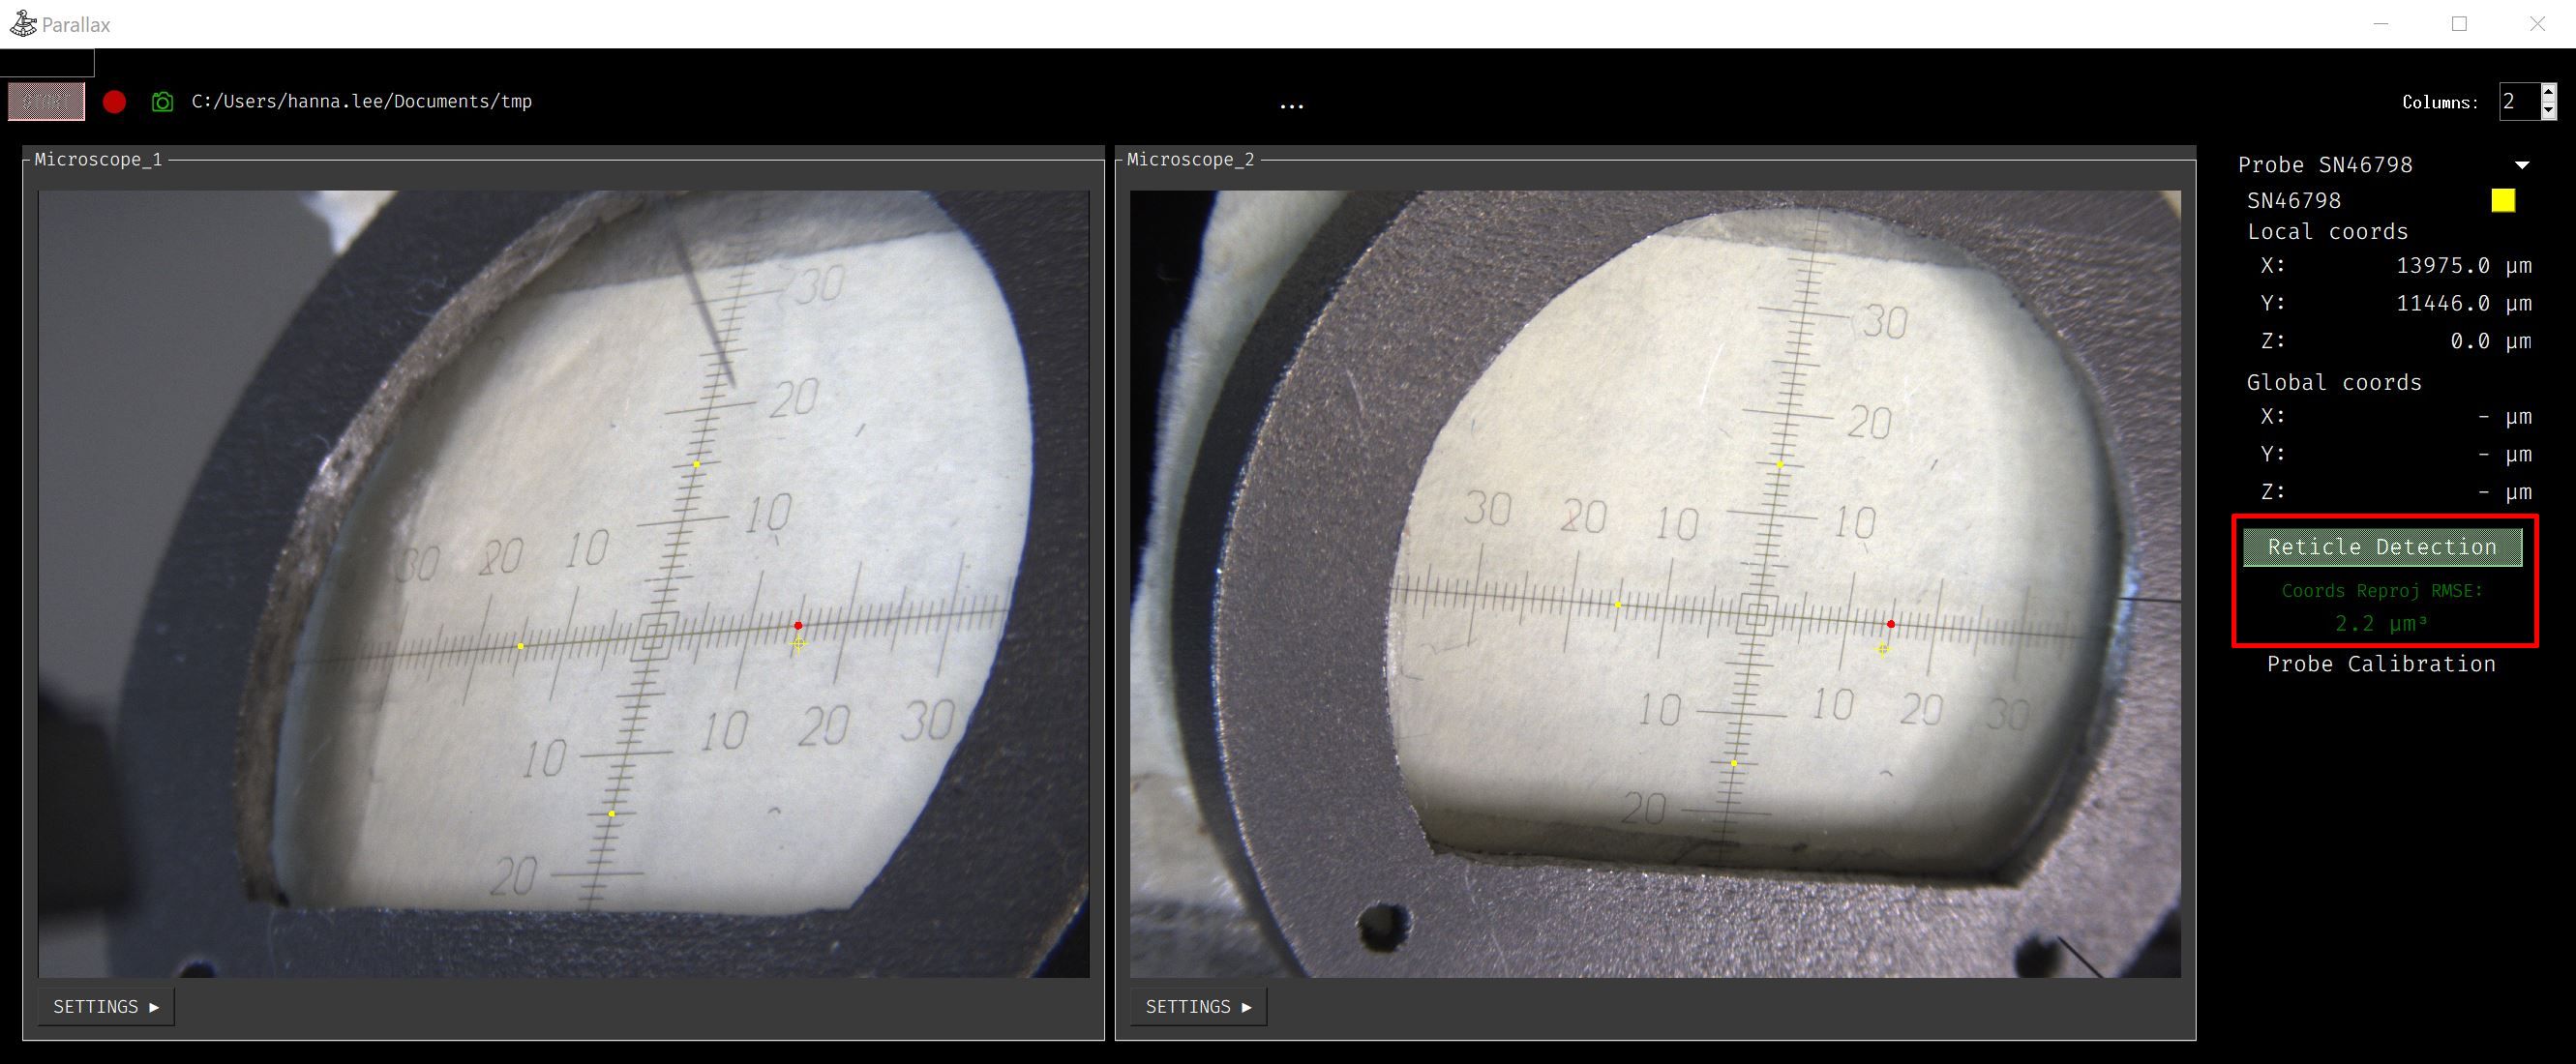Increase Columns with the up arrow
Viewport: 2576px width, 1064px height.
tap(2548, 92)
